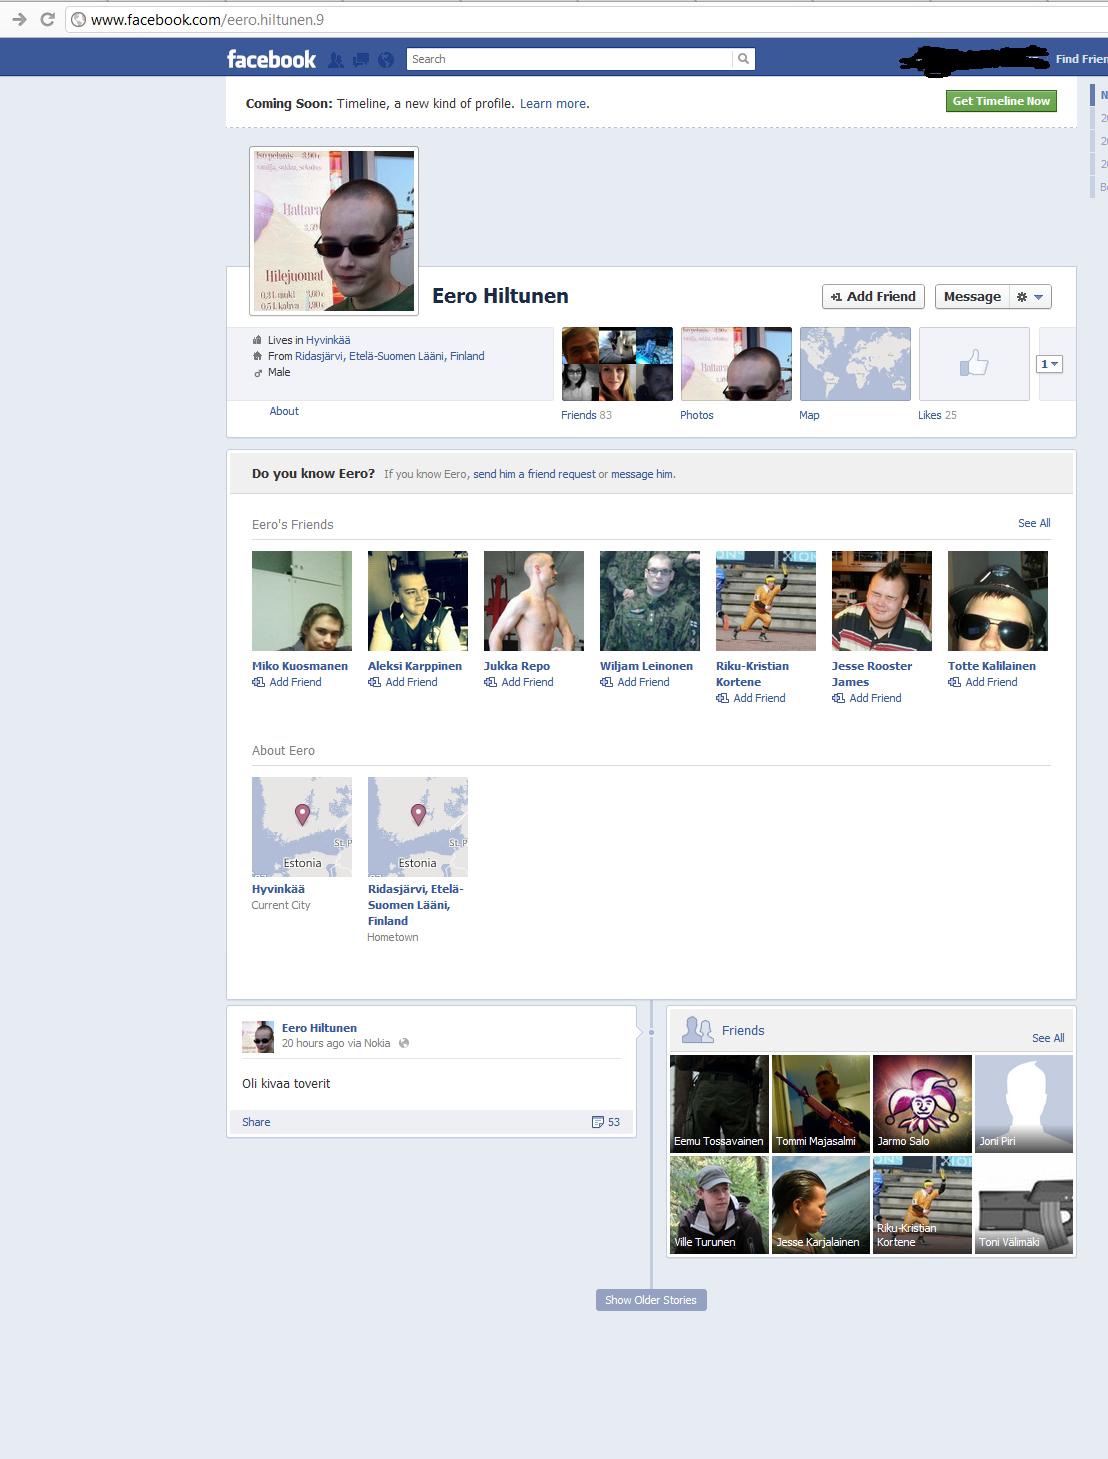Image resolution: width=1108 pixels, height=1459 pixels.
Task: Click Add Friend button next to Eero's name
Action: tap(873, 296)
